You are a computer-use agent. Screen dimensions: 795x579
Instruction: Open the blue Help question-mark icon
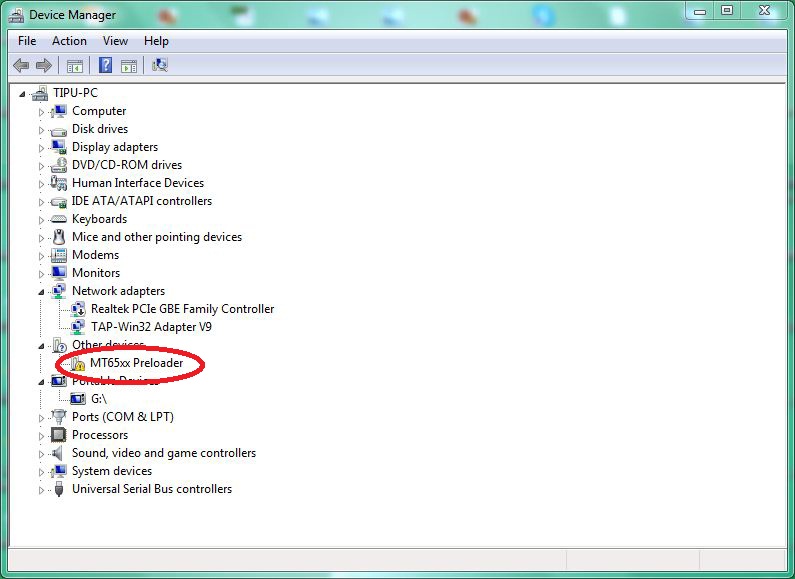click(105, 65)
